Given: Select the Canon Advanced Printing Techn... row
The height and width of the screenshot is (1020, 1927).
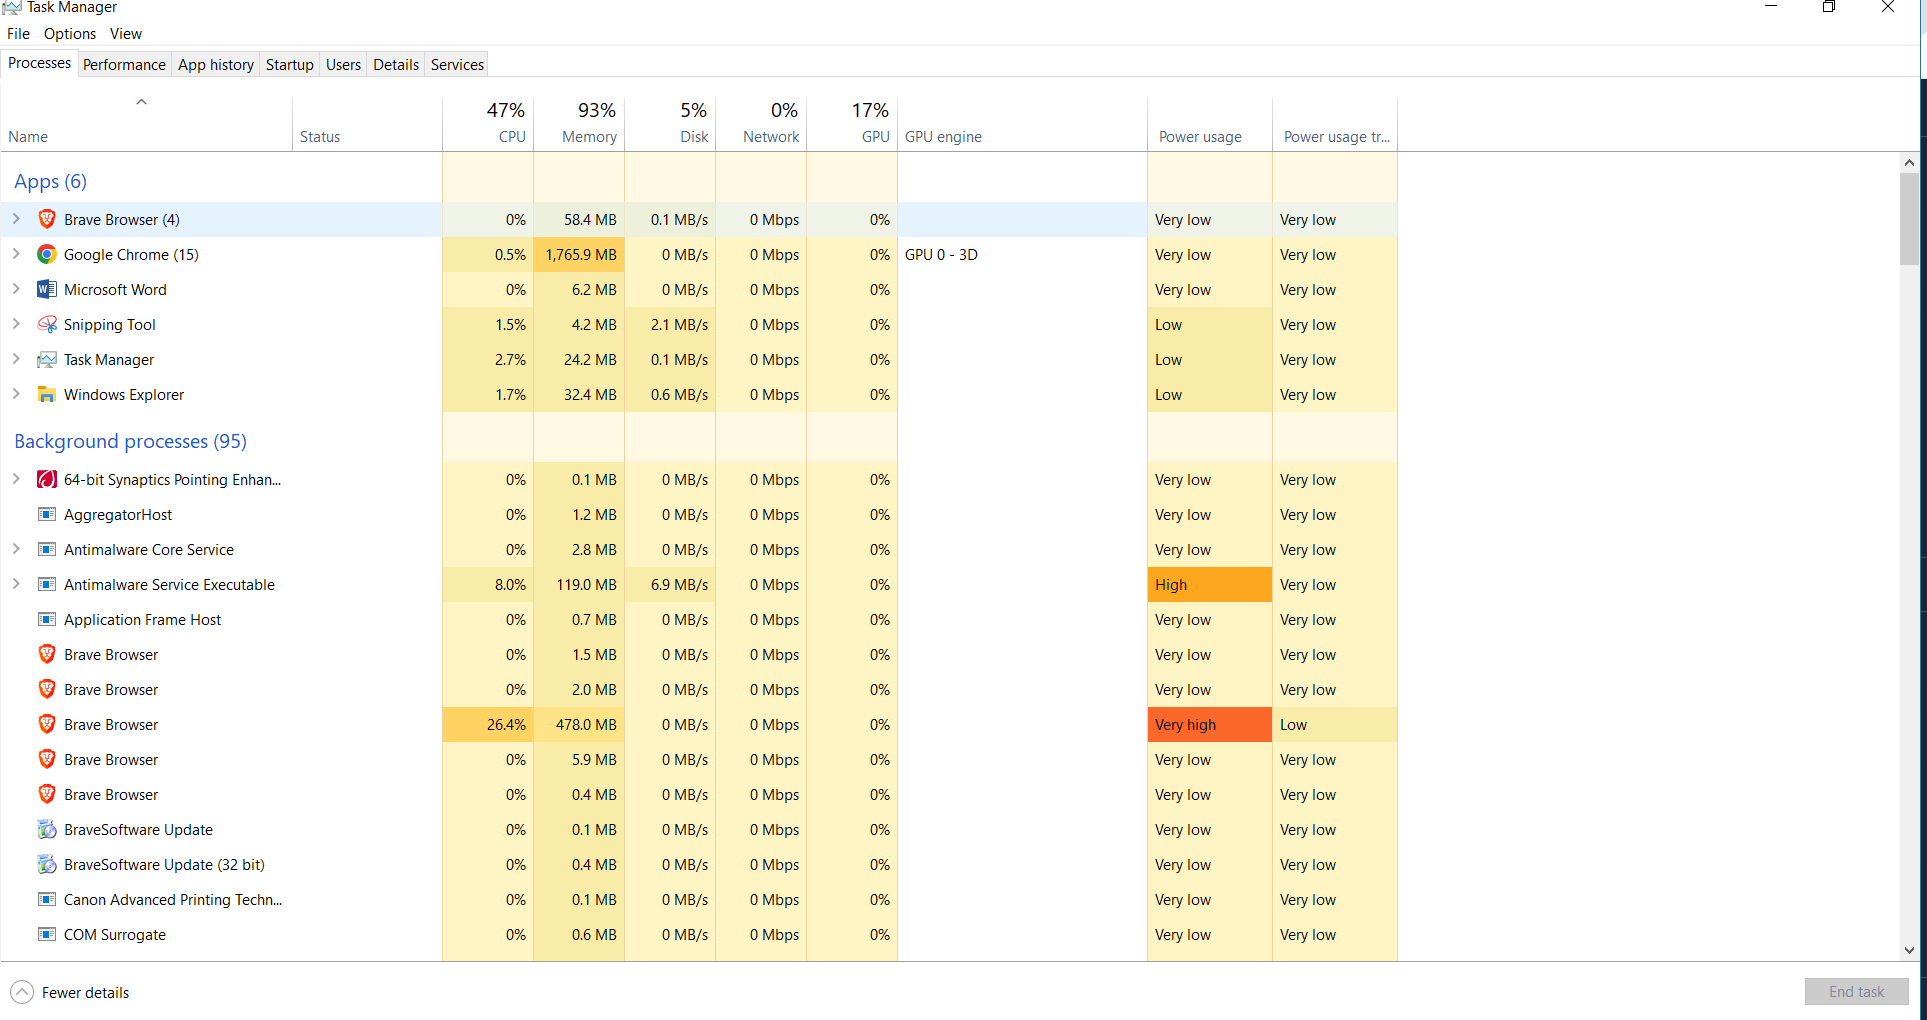Looking at the screenshot, I should [x=700, y=899].
